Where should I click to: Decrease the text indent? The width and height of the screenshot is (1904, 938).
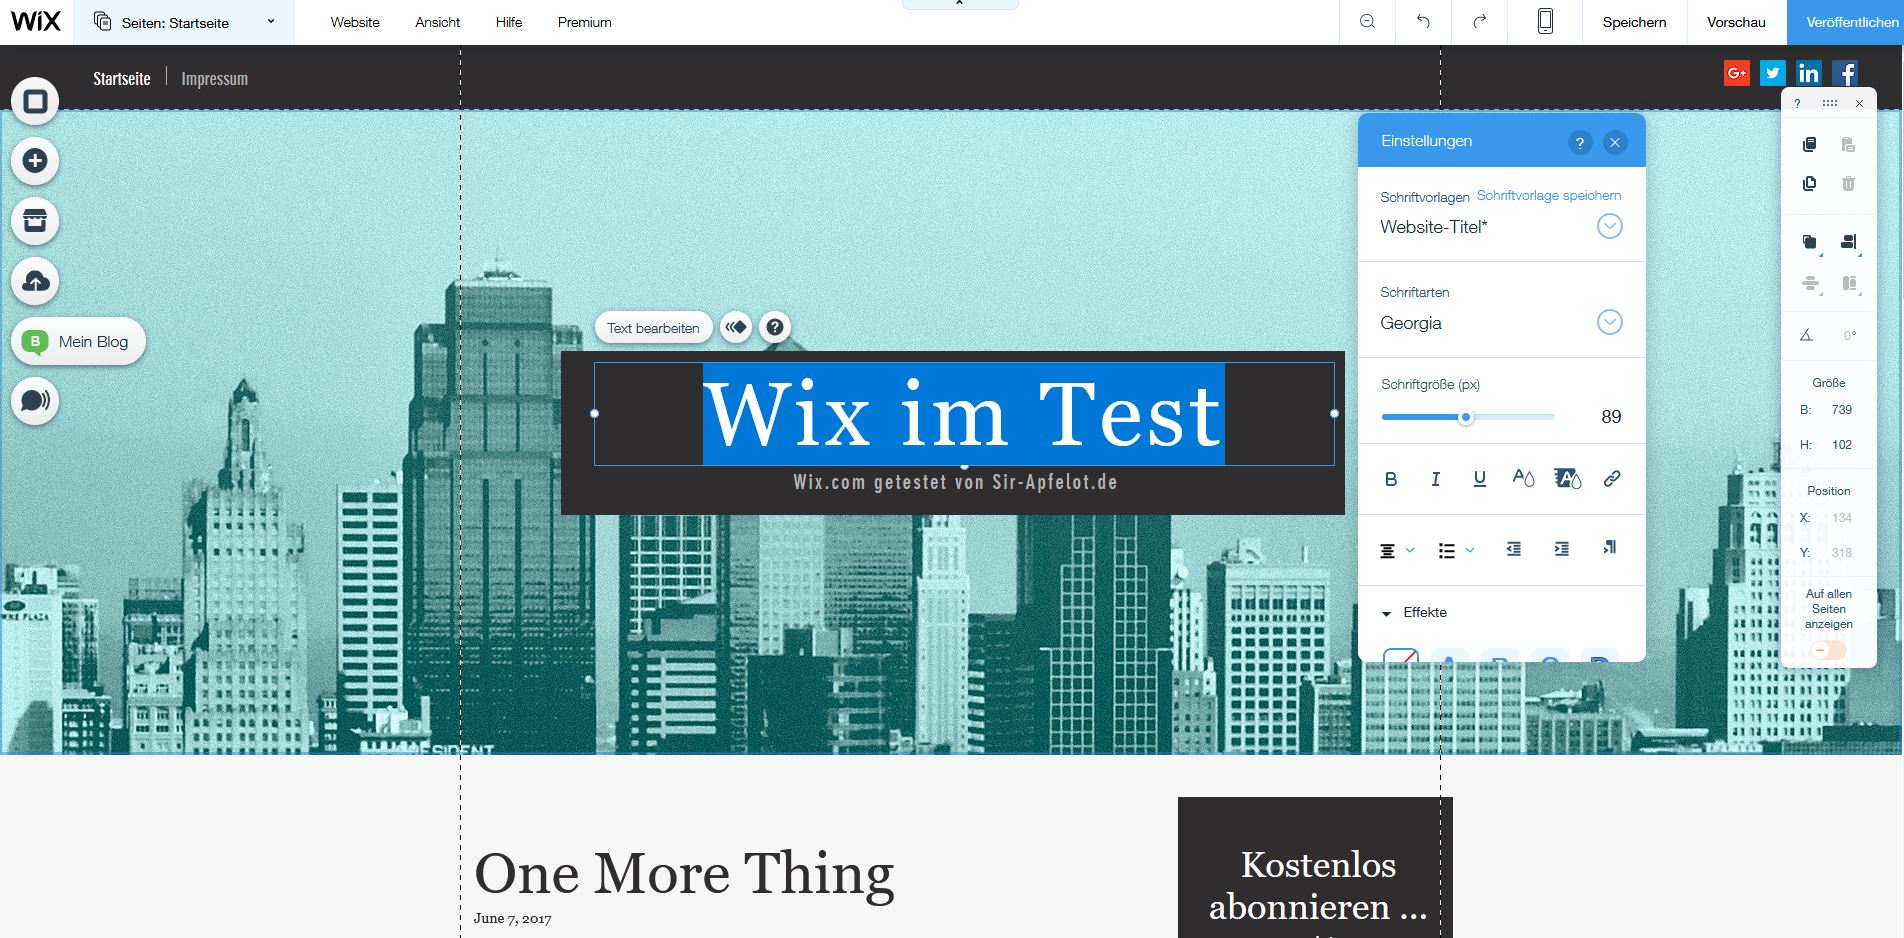point(1514,549)
